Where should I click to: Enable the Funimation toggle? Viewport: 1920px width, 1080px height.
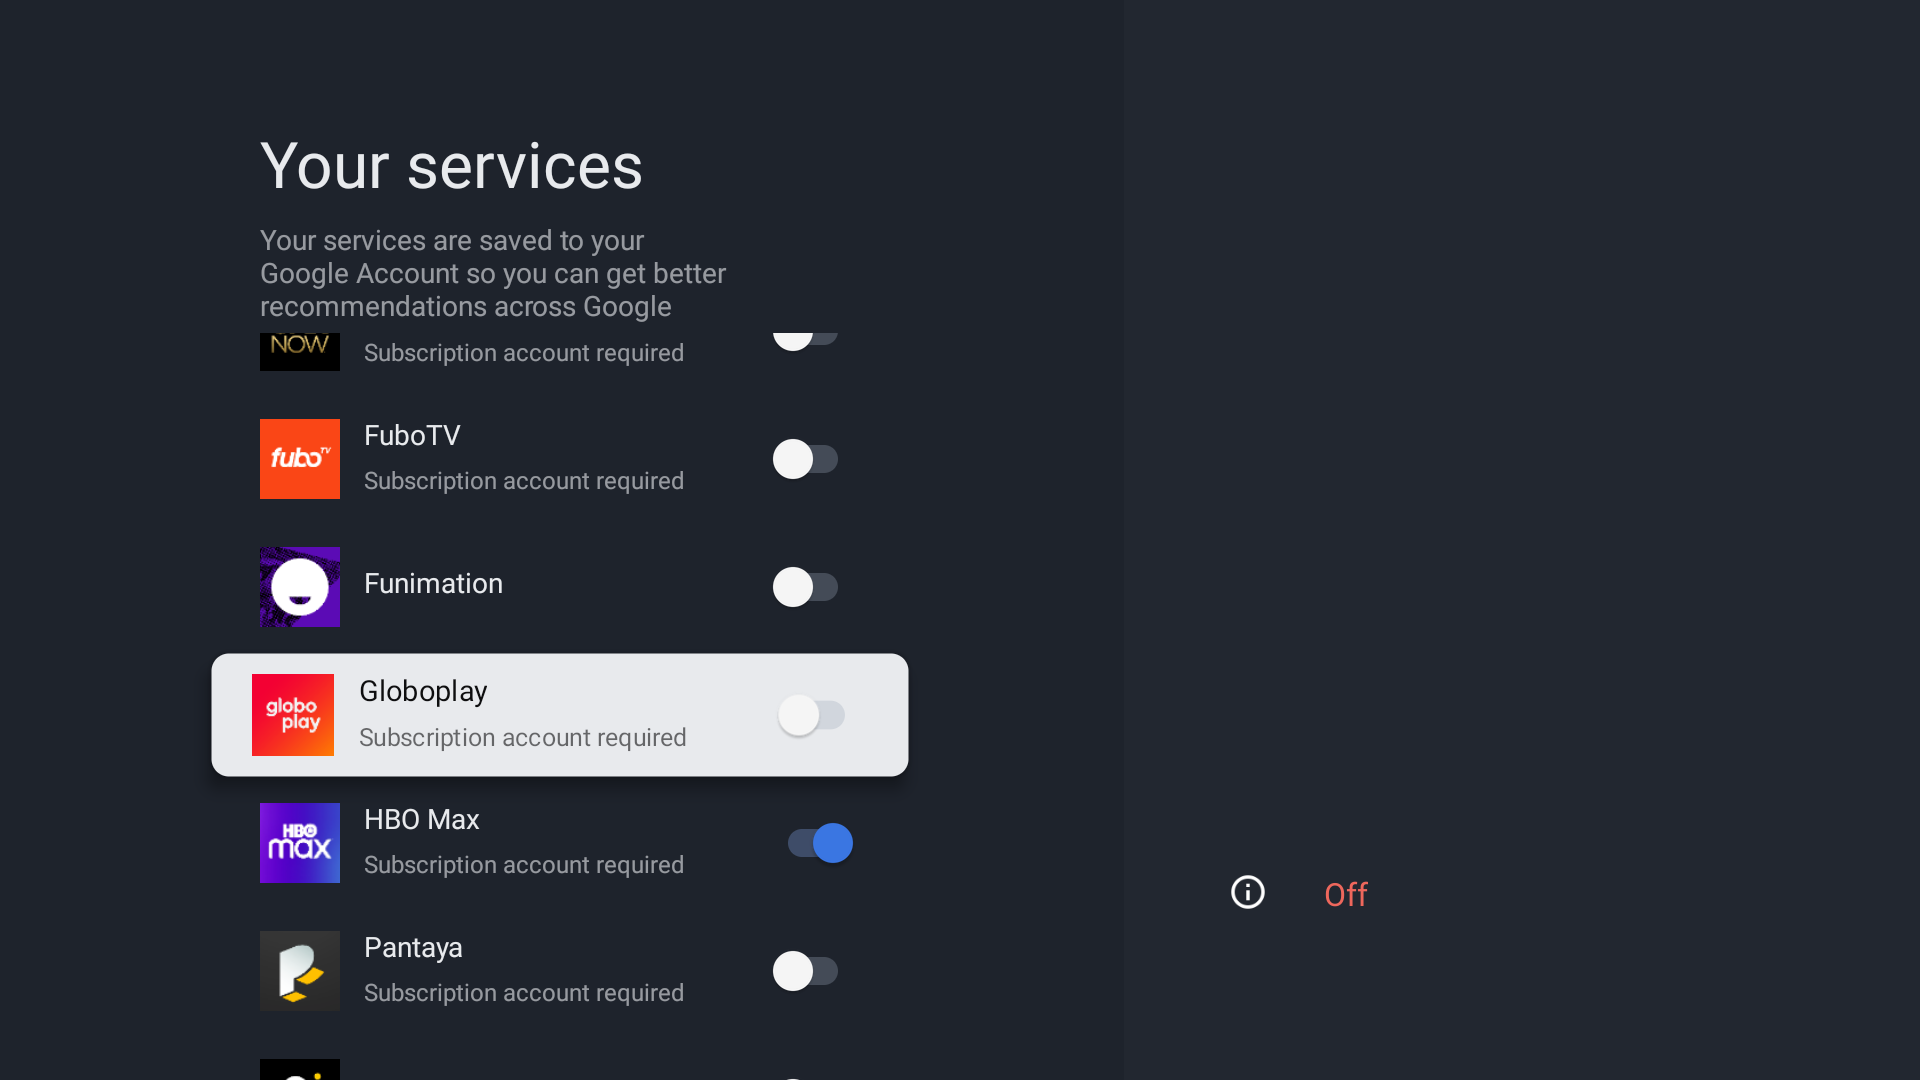pyautogui.click(x=806, y=587)
